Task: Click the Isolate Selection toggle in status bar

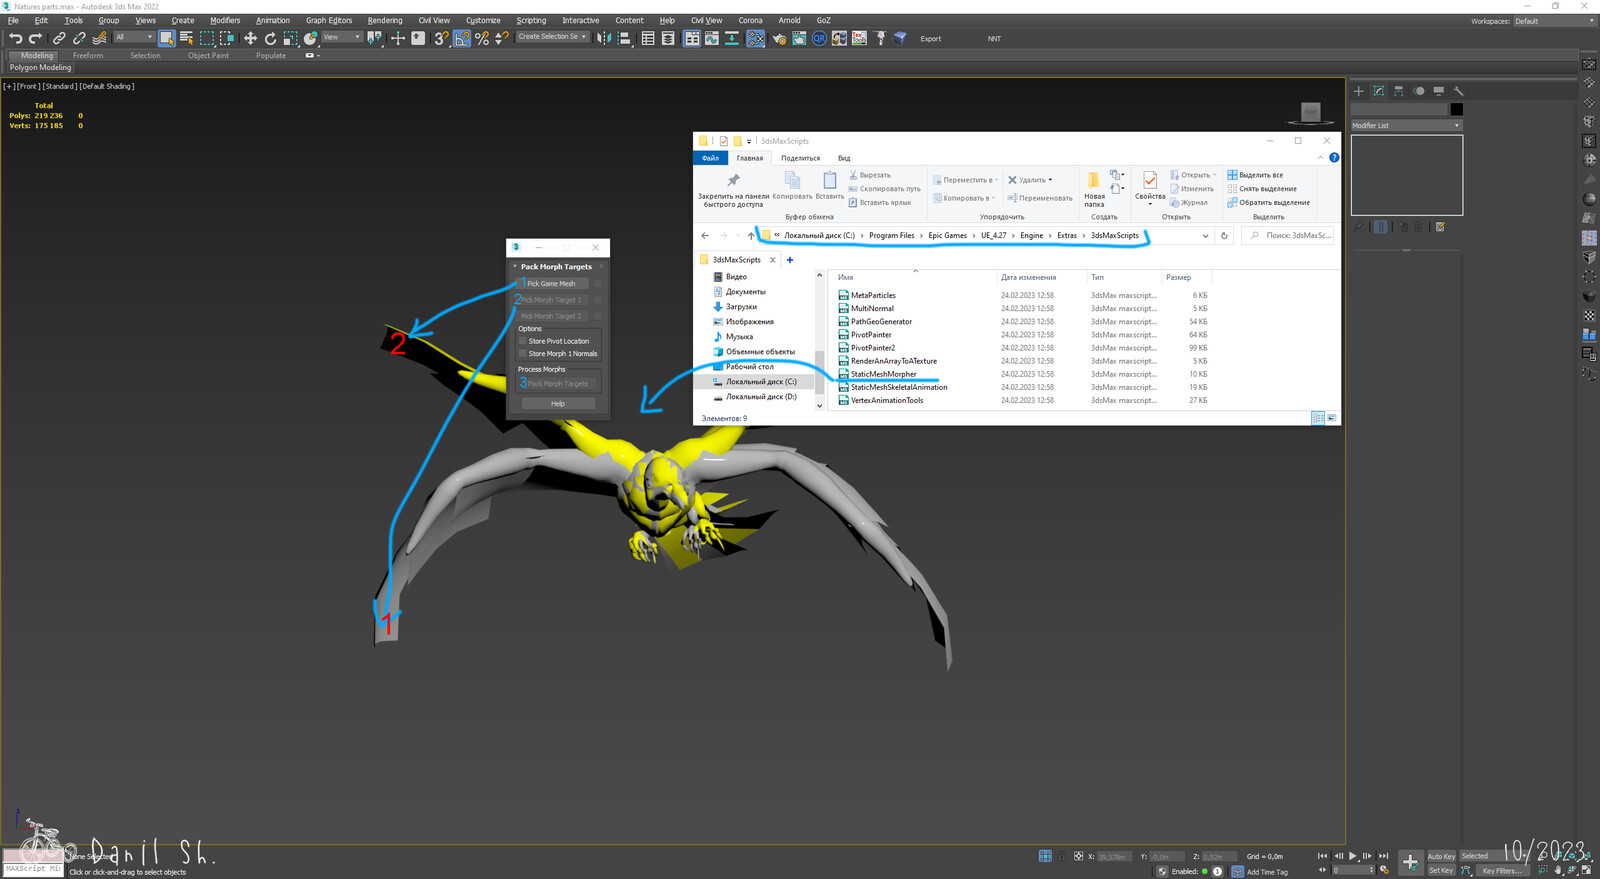Action: [x=1045, y=856]
